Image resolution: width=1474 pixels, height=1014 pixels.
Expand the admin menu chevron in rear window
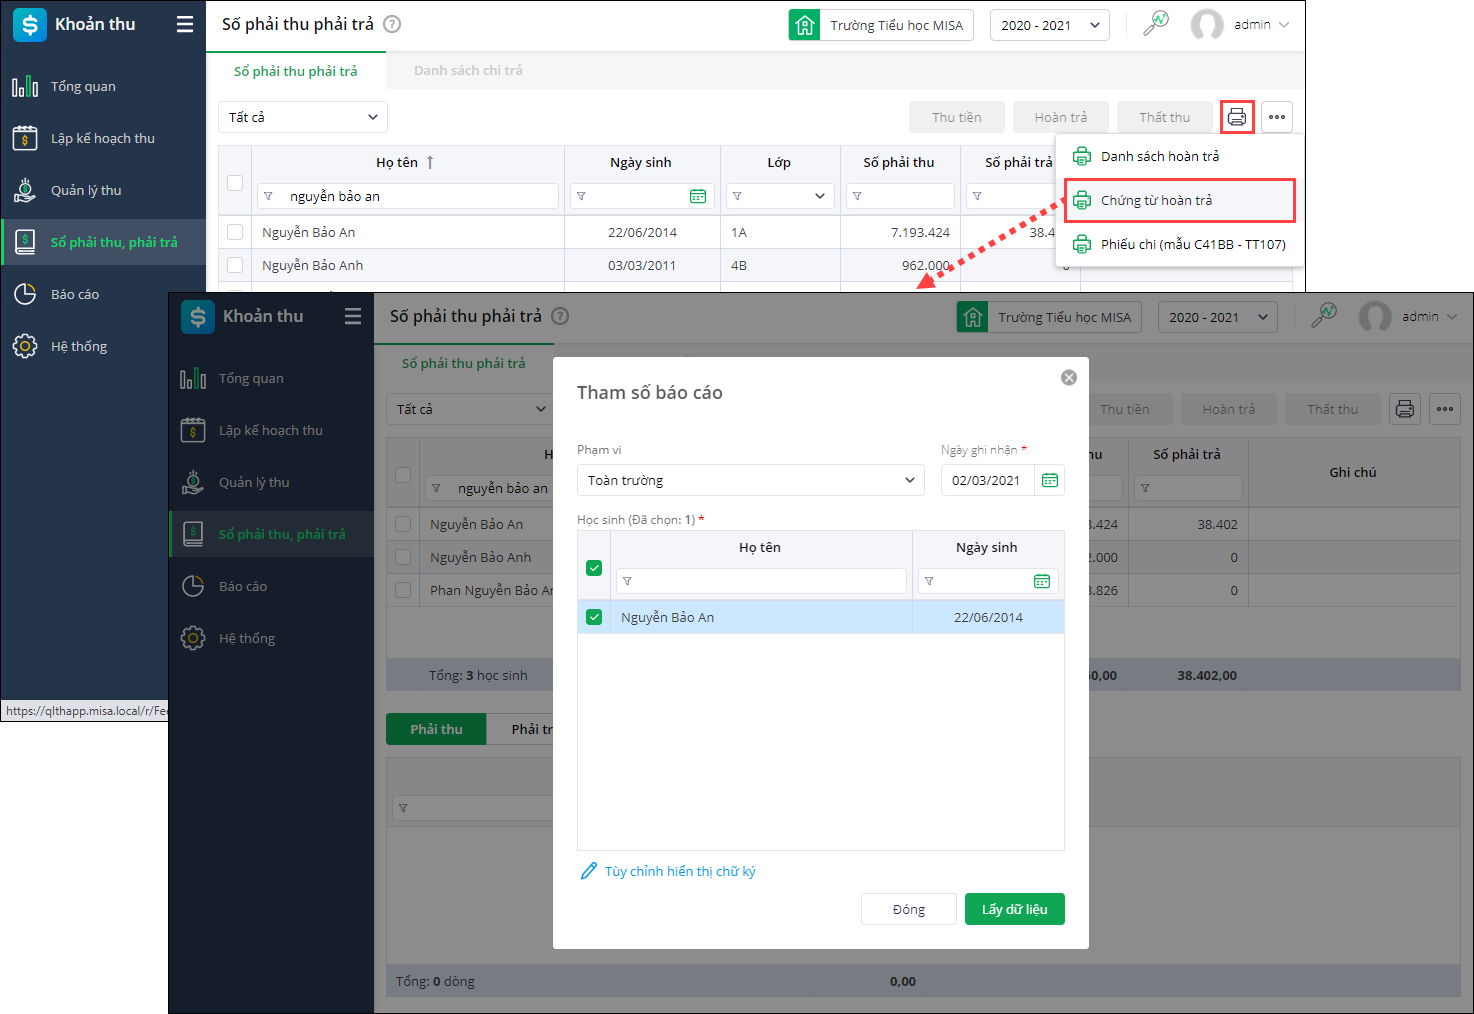1284,25
